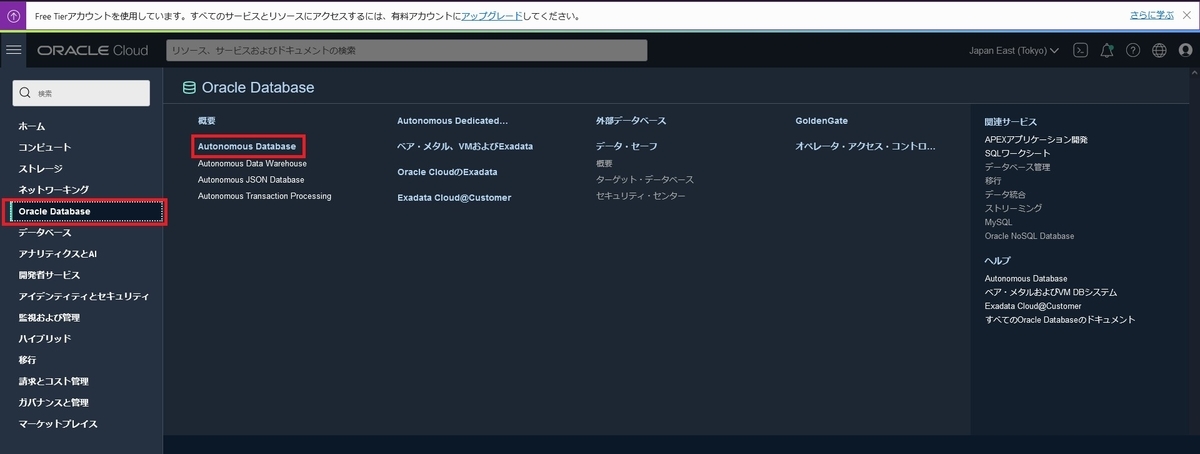Open Autonomous Data Warehouse

(x=252, y=163)
